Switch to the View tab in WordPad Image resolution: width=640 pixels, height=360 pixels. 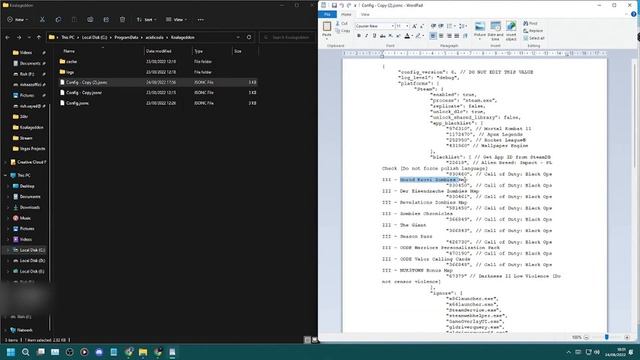pyautogui.click(x=365, y=14)
